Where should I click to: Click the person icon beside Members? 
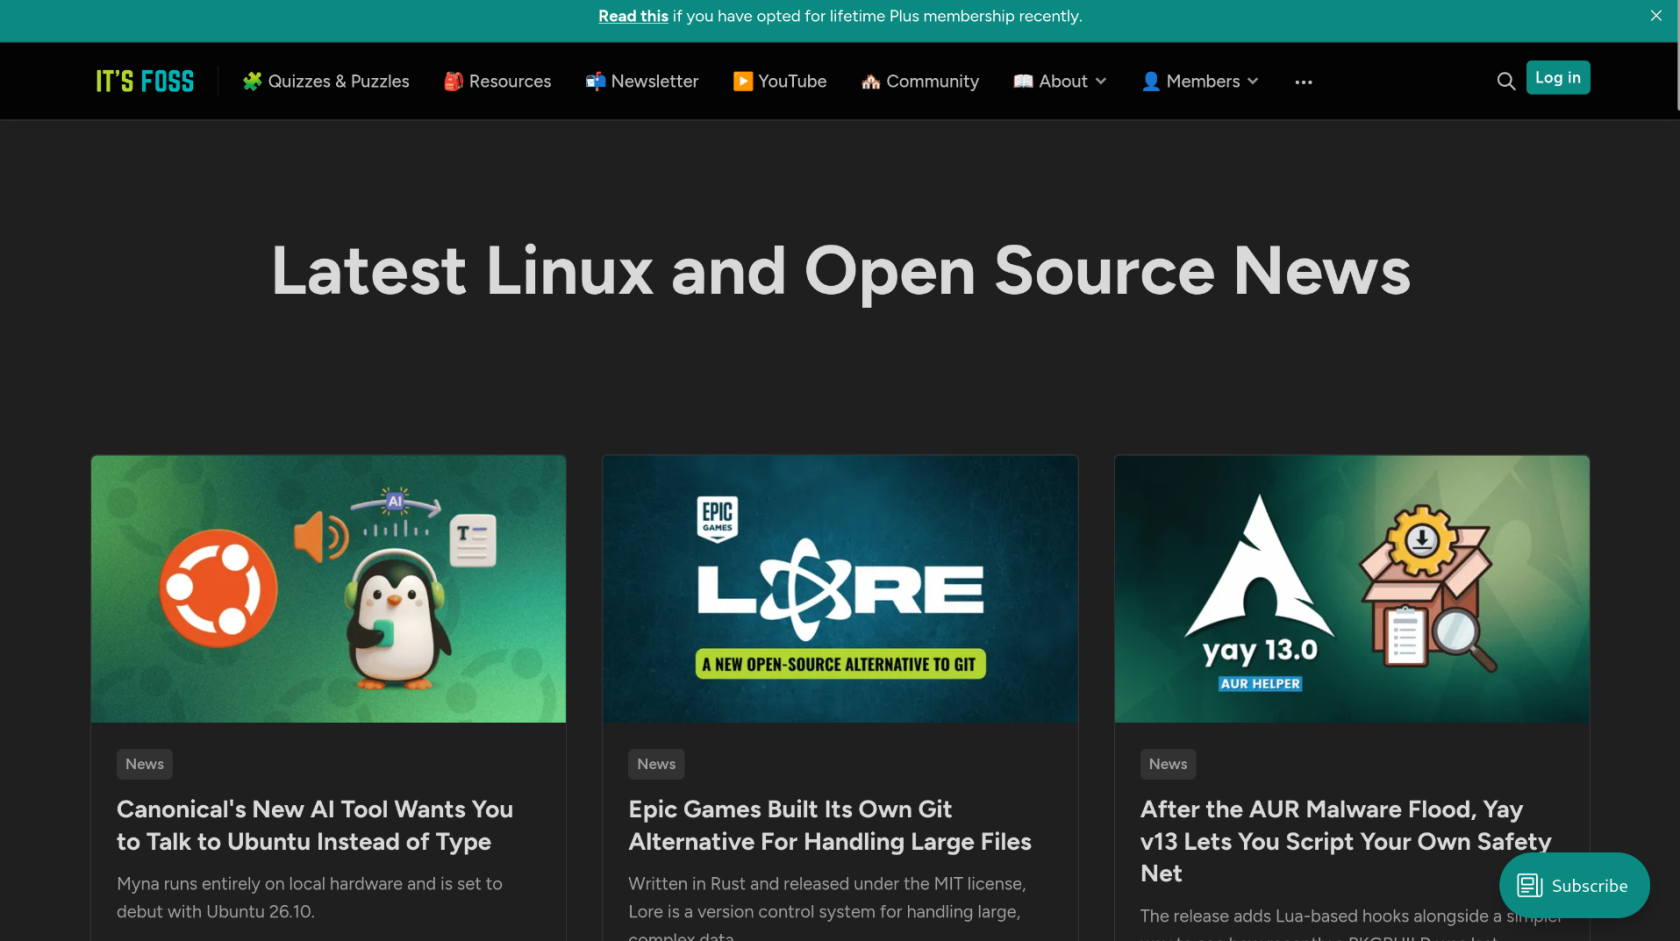tap(1151, 81)
